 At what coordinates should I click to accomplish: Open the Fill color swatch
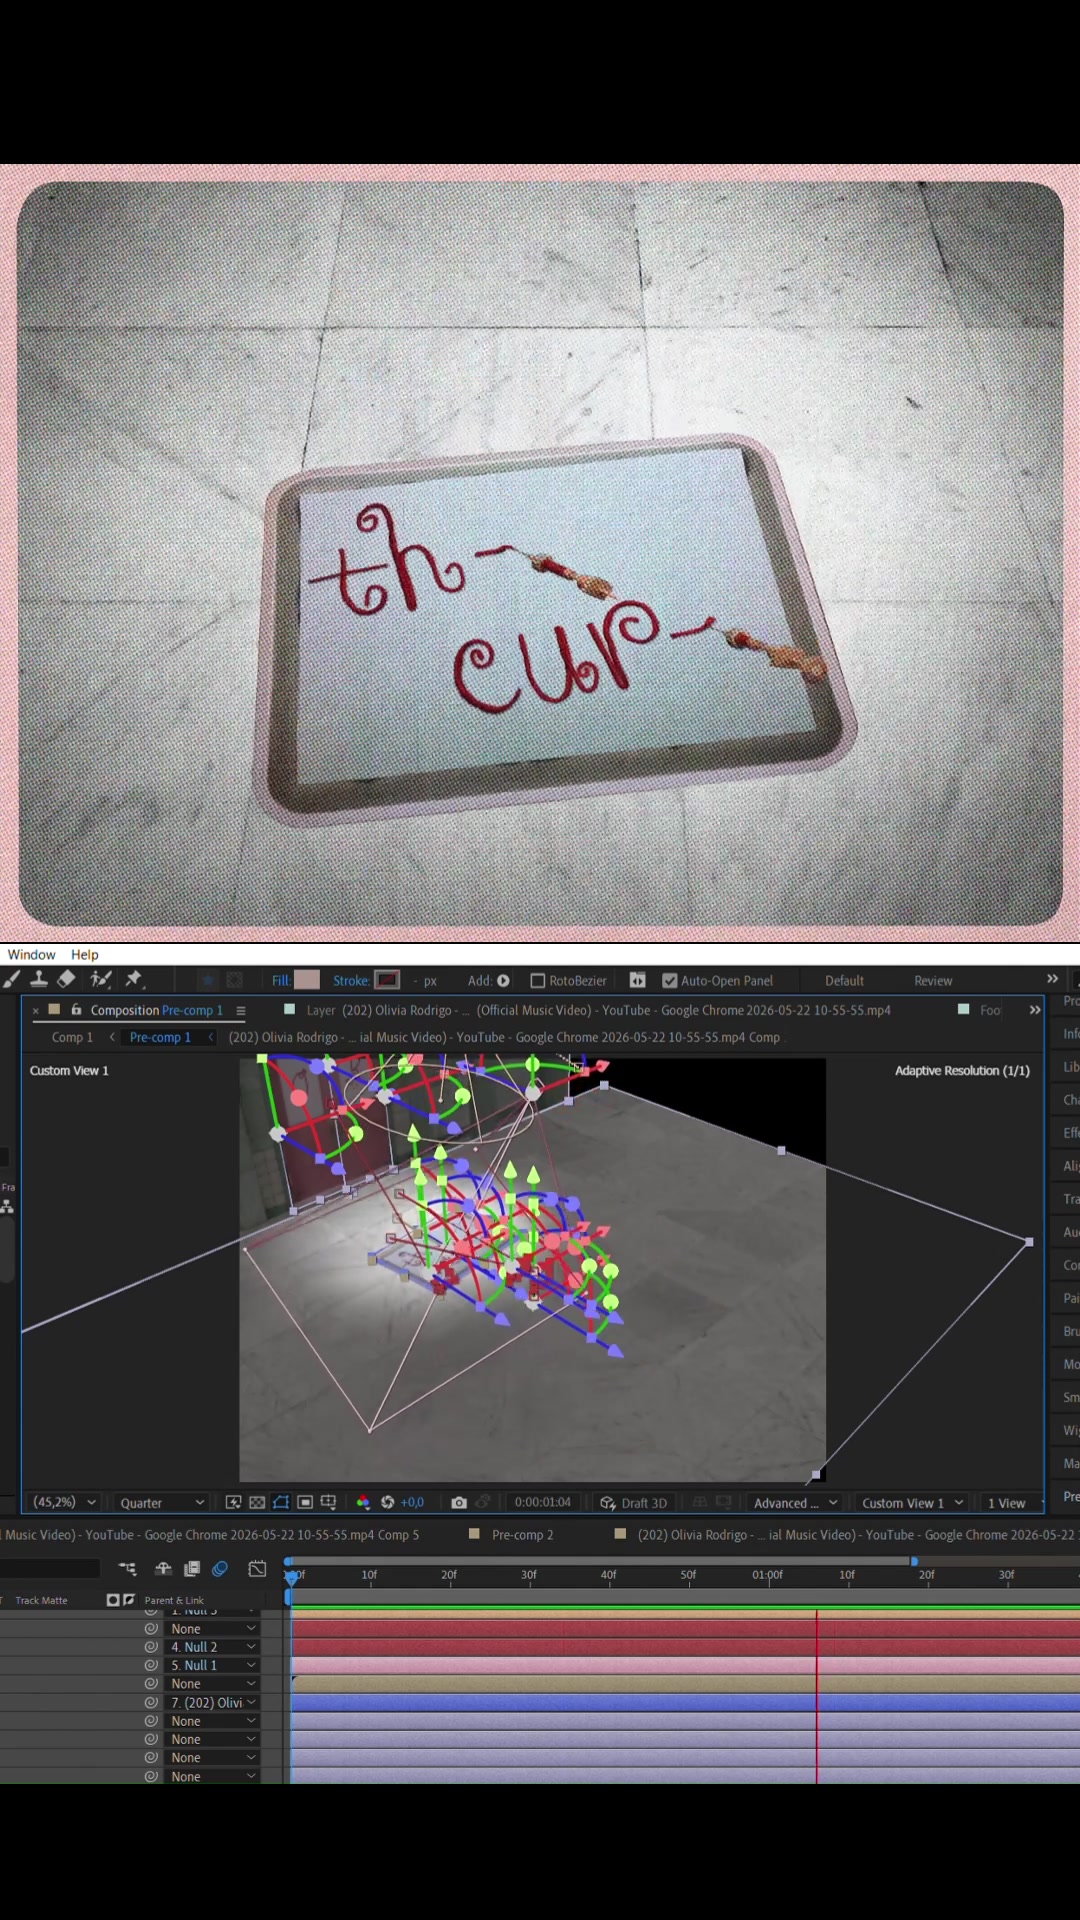pos(307,980)
